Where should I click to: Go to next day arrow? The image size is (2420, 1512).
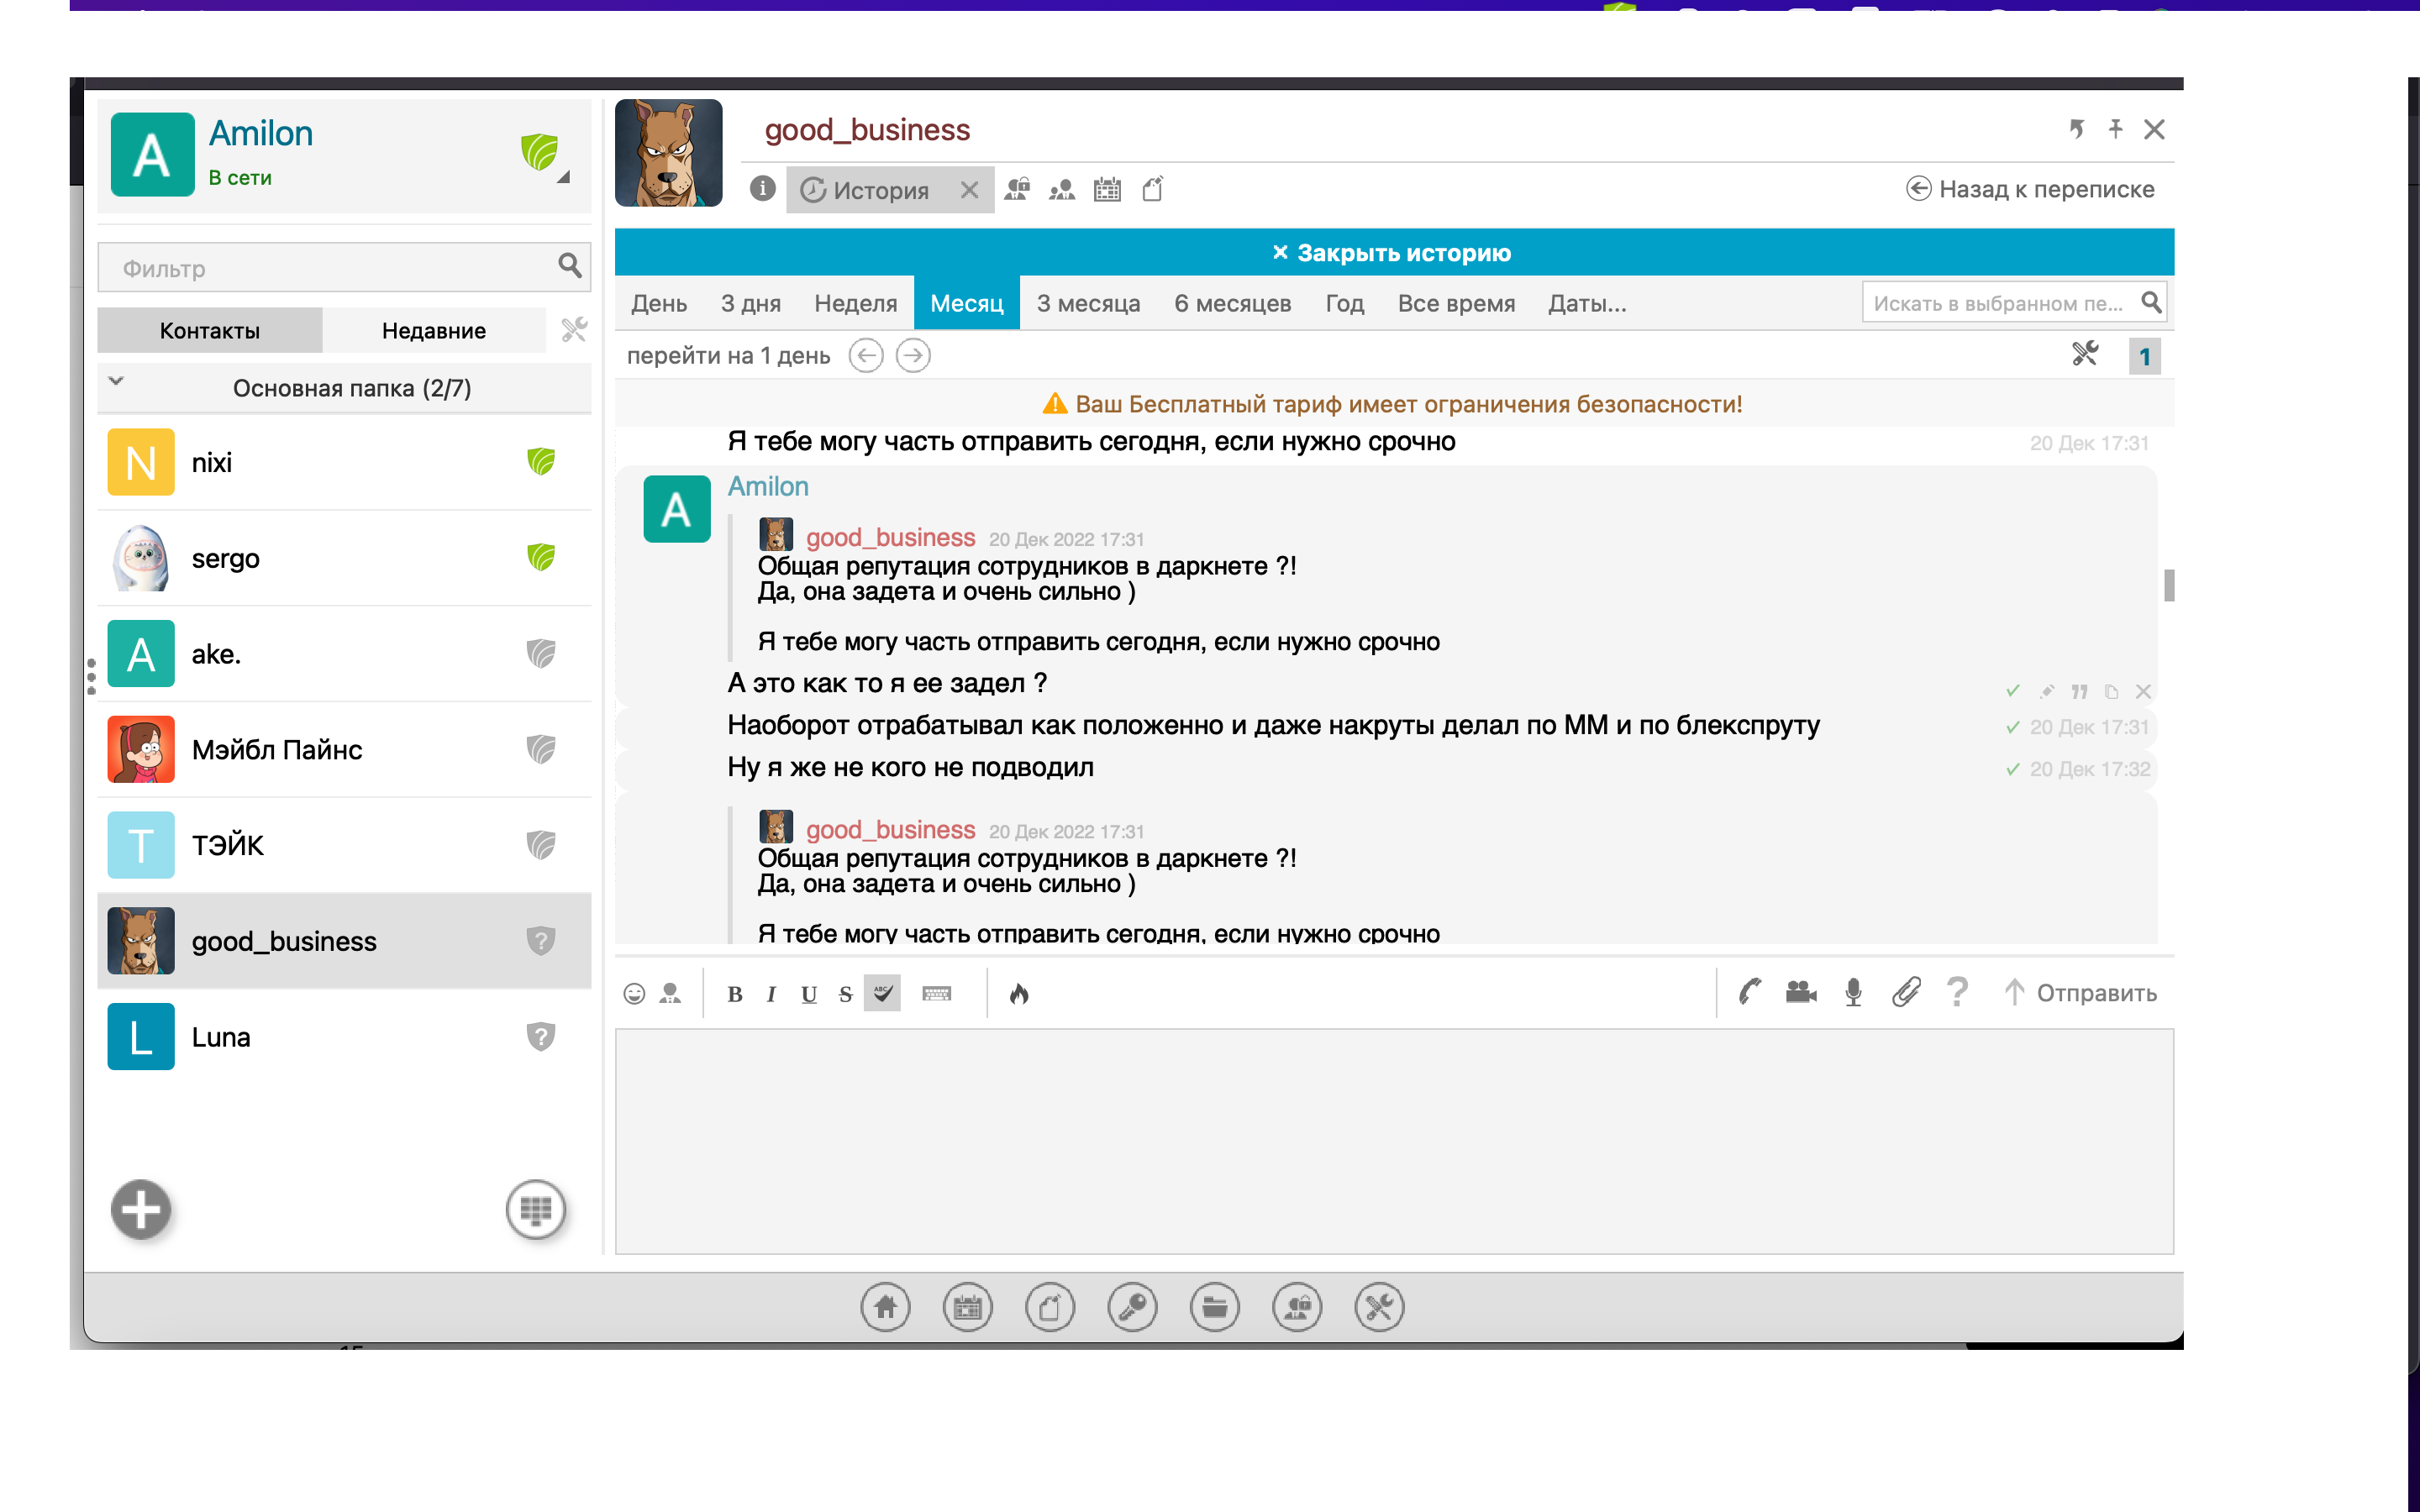[913, 355]
